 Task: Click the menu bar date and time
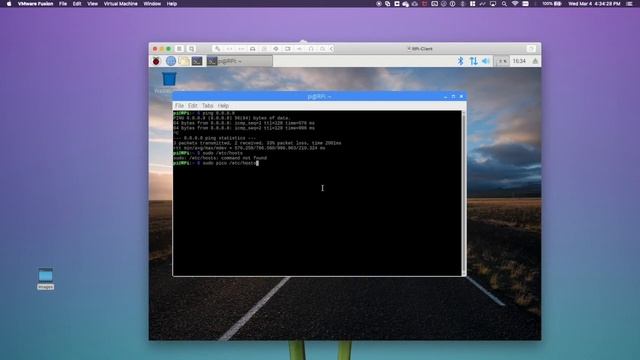click(594, 4)
